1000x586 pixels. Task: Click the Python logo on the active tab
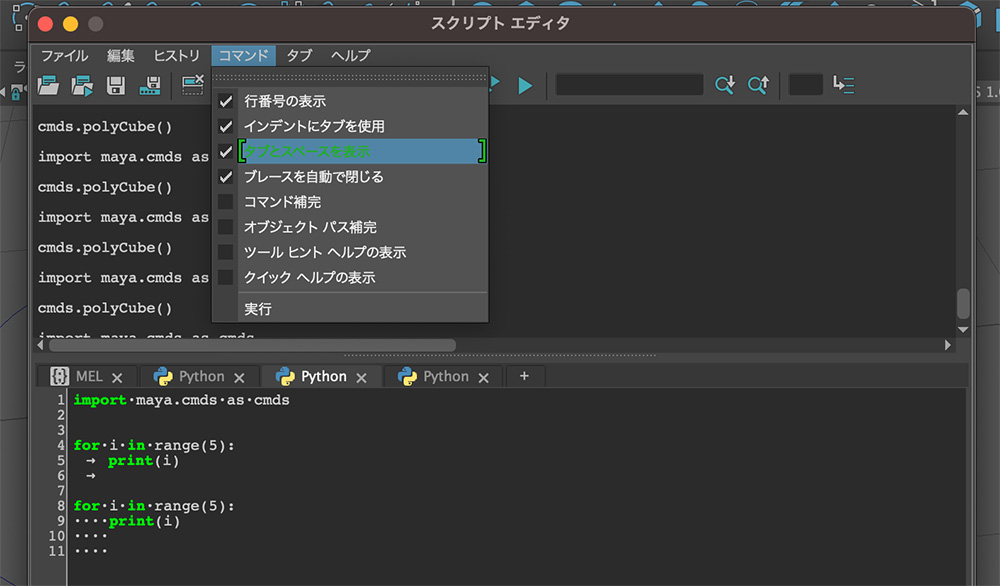tap(288, 376)
